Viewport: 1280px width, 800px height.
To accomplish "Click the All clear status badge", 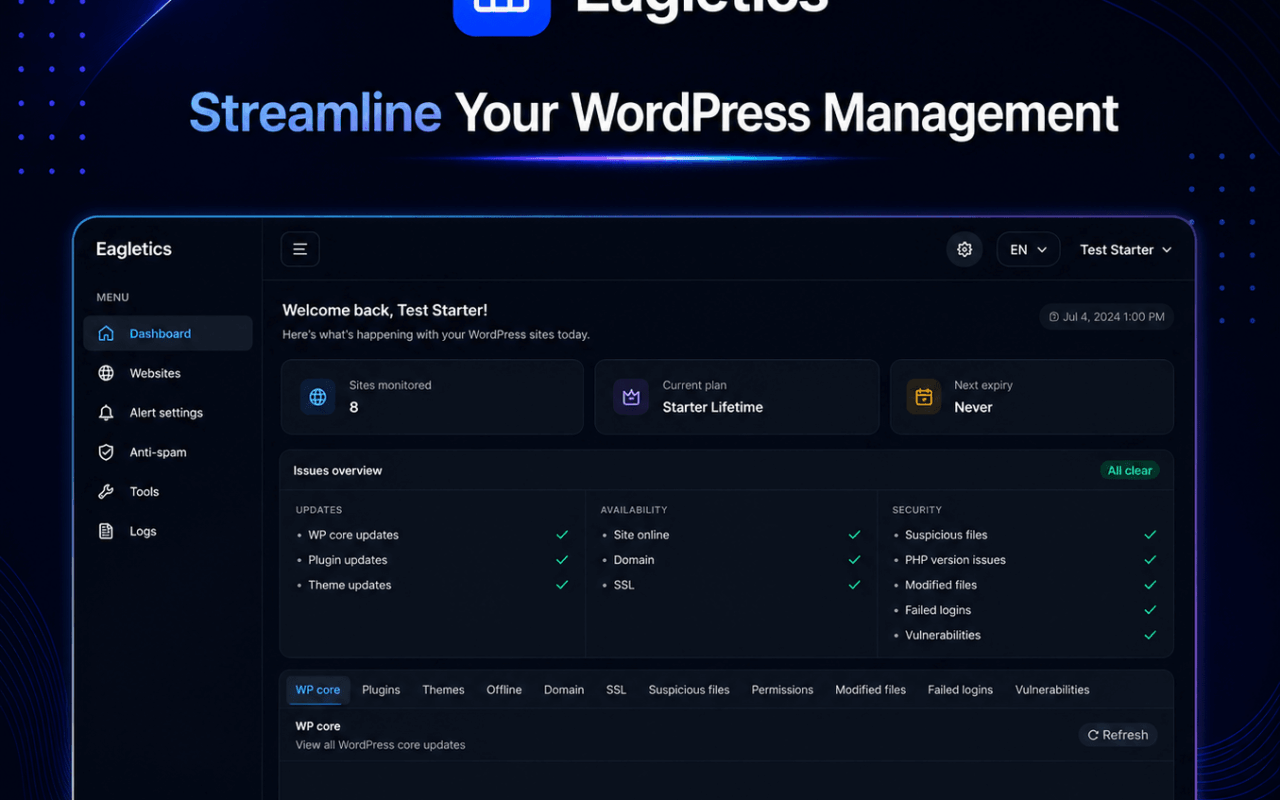I will (1130, 470).
